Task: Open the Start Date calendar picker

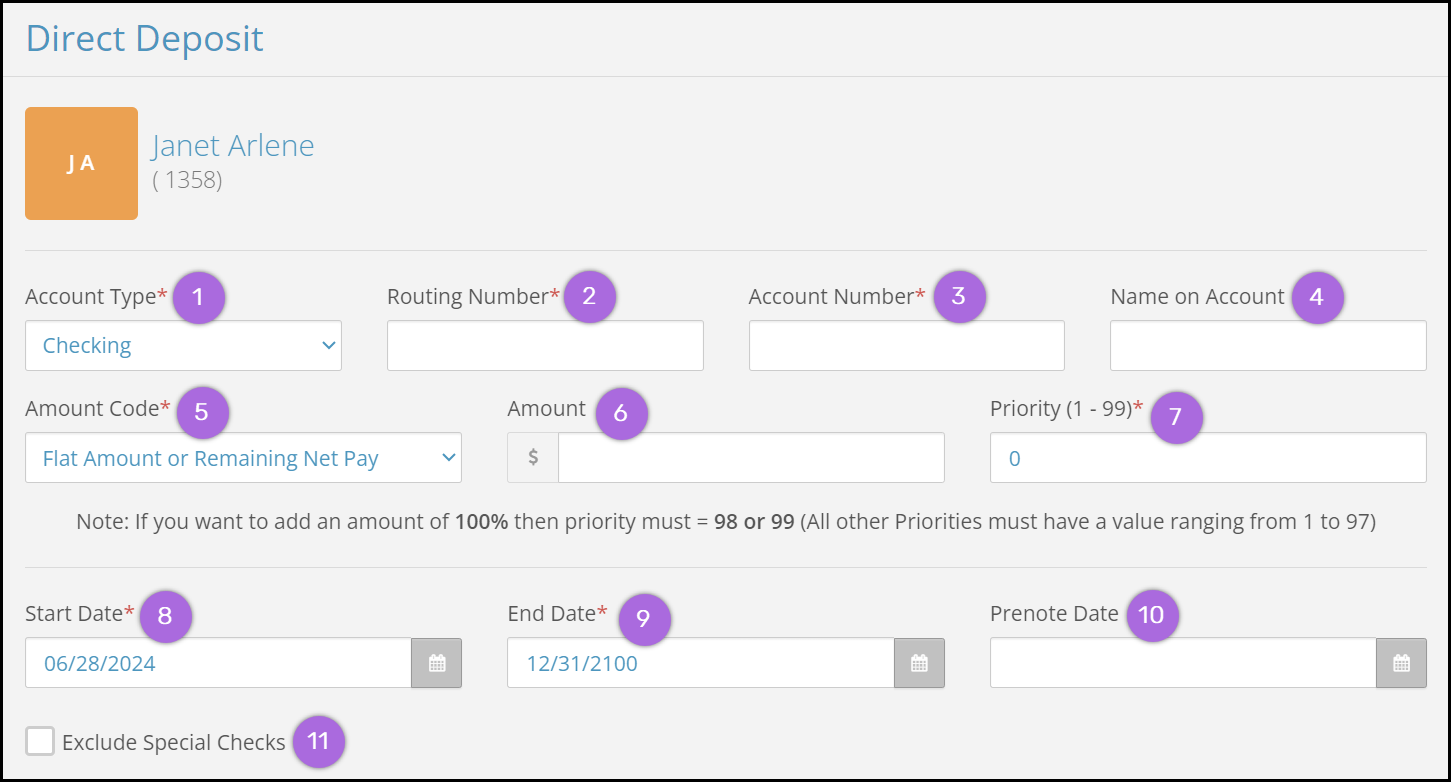Action: [437, 663]
